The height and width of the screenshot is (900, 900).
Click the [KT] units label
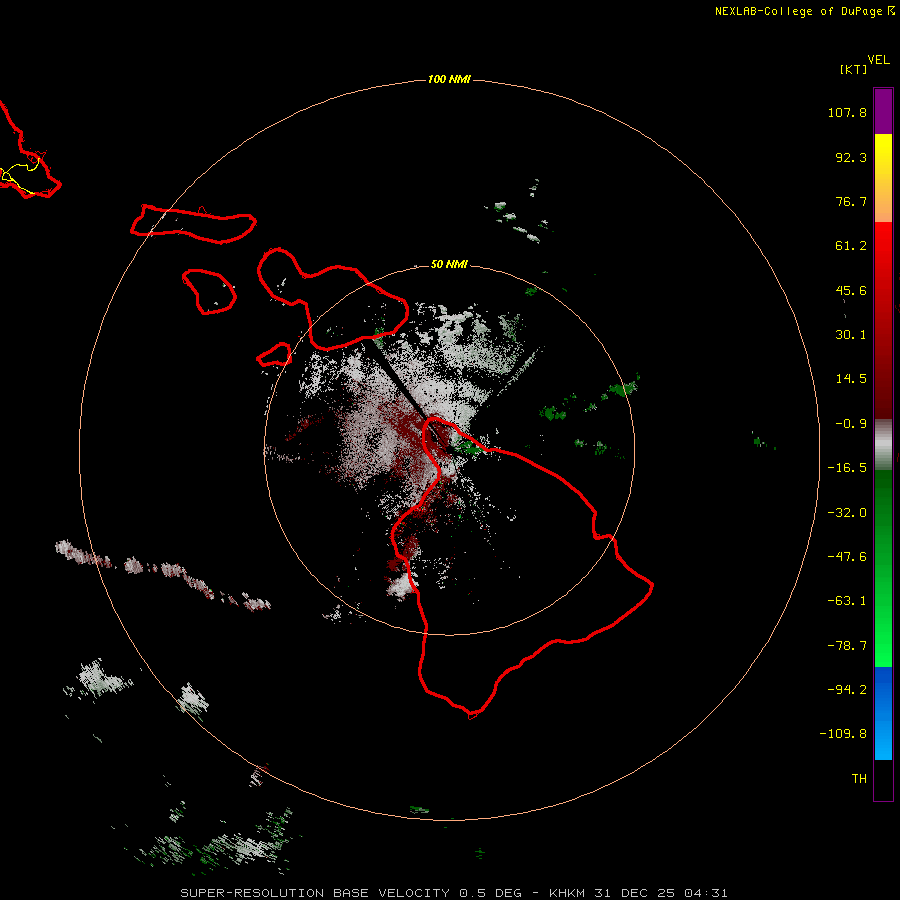[853, 69]
